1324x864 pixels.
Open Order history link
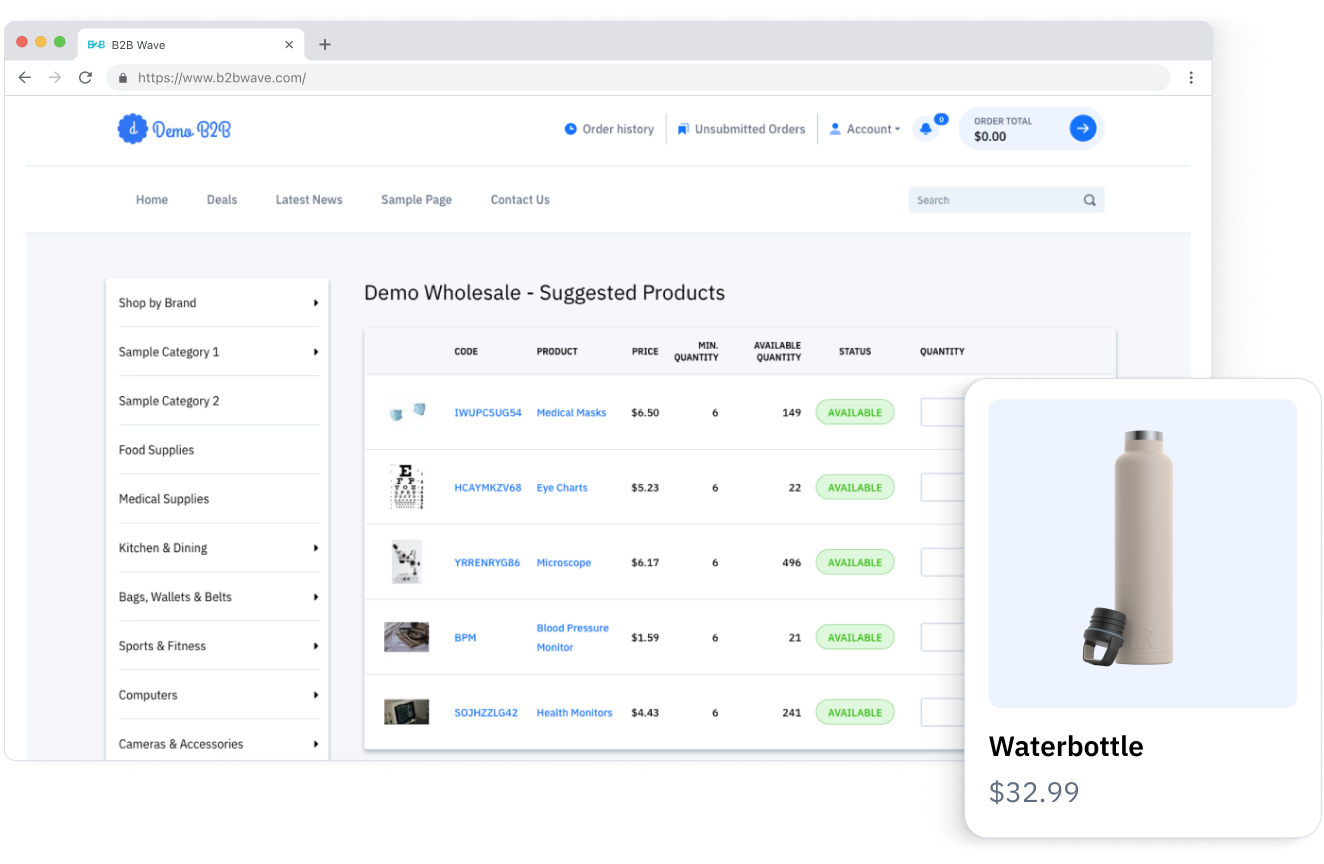click(609, 129)
